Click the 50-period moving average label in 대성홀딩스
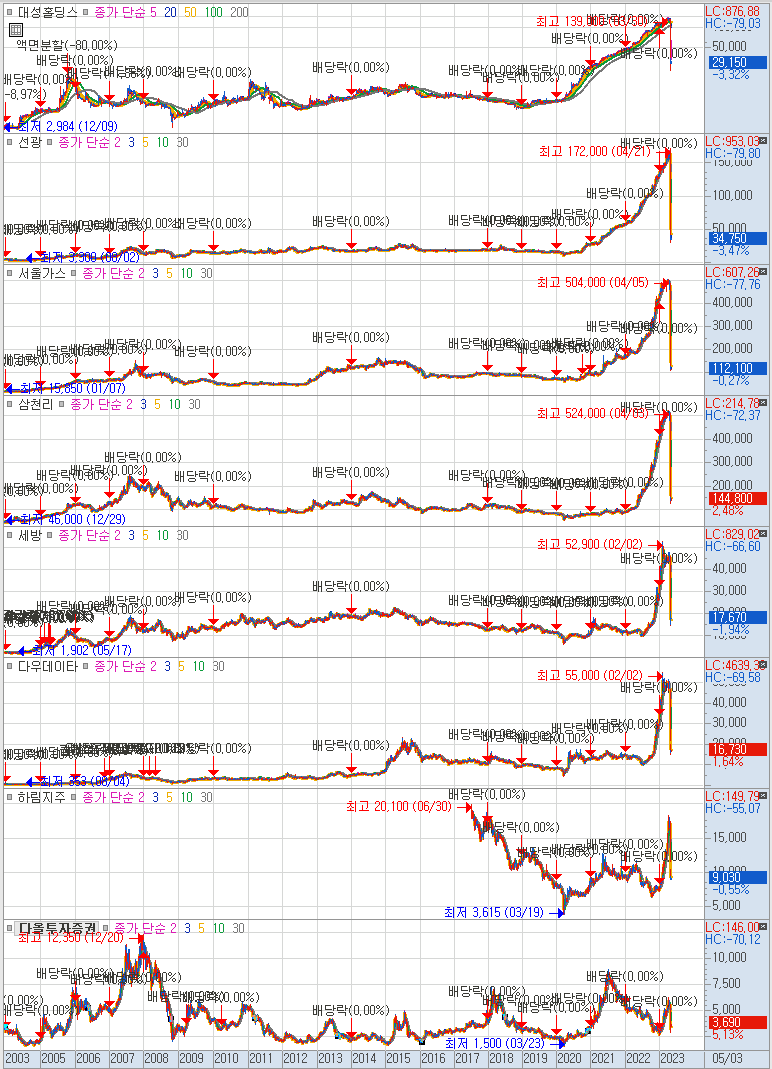 coord(190,12)
